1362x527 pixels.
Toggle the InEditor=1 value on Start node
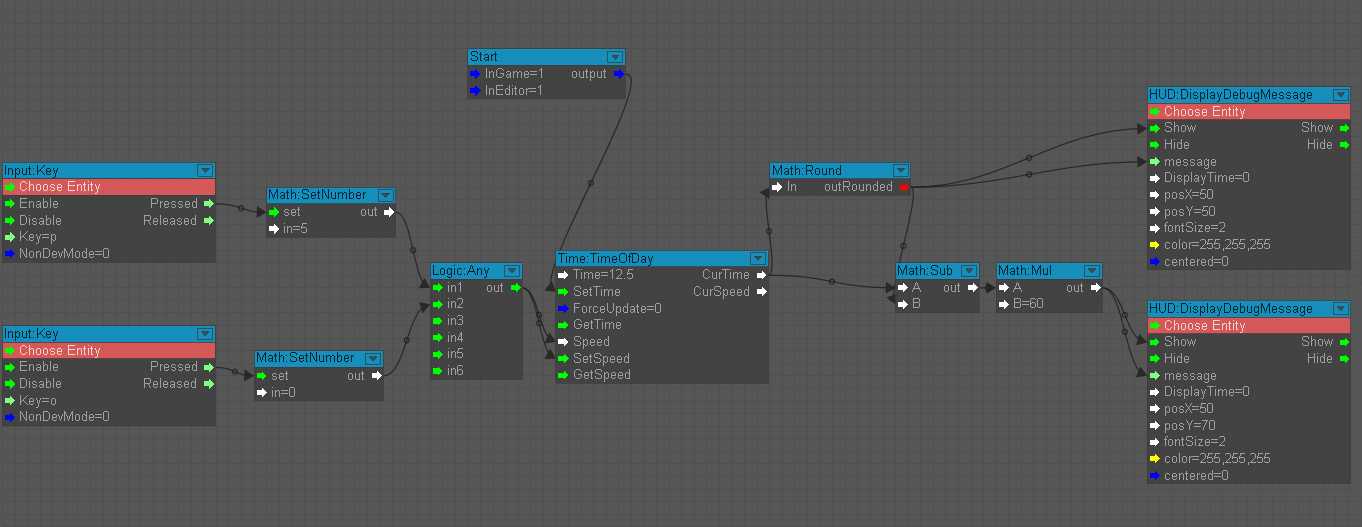(513, 91)
